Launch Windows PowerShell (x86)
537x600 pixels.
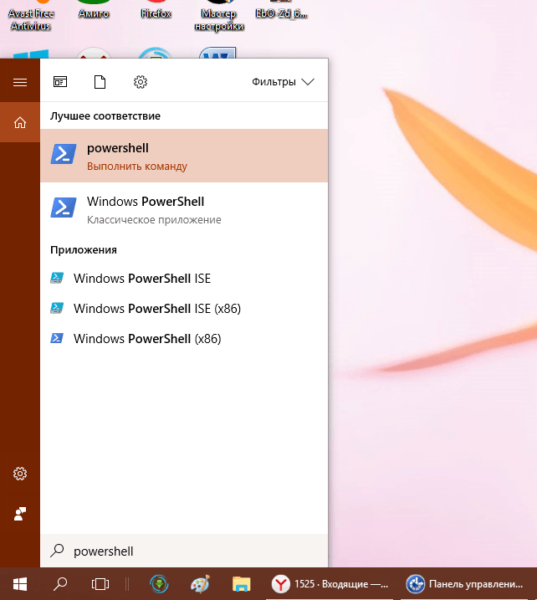184,339
